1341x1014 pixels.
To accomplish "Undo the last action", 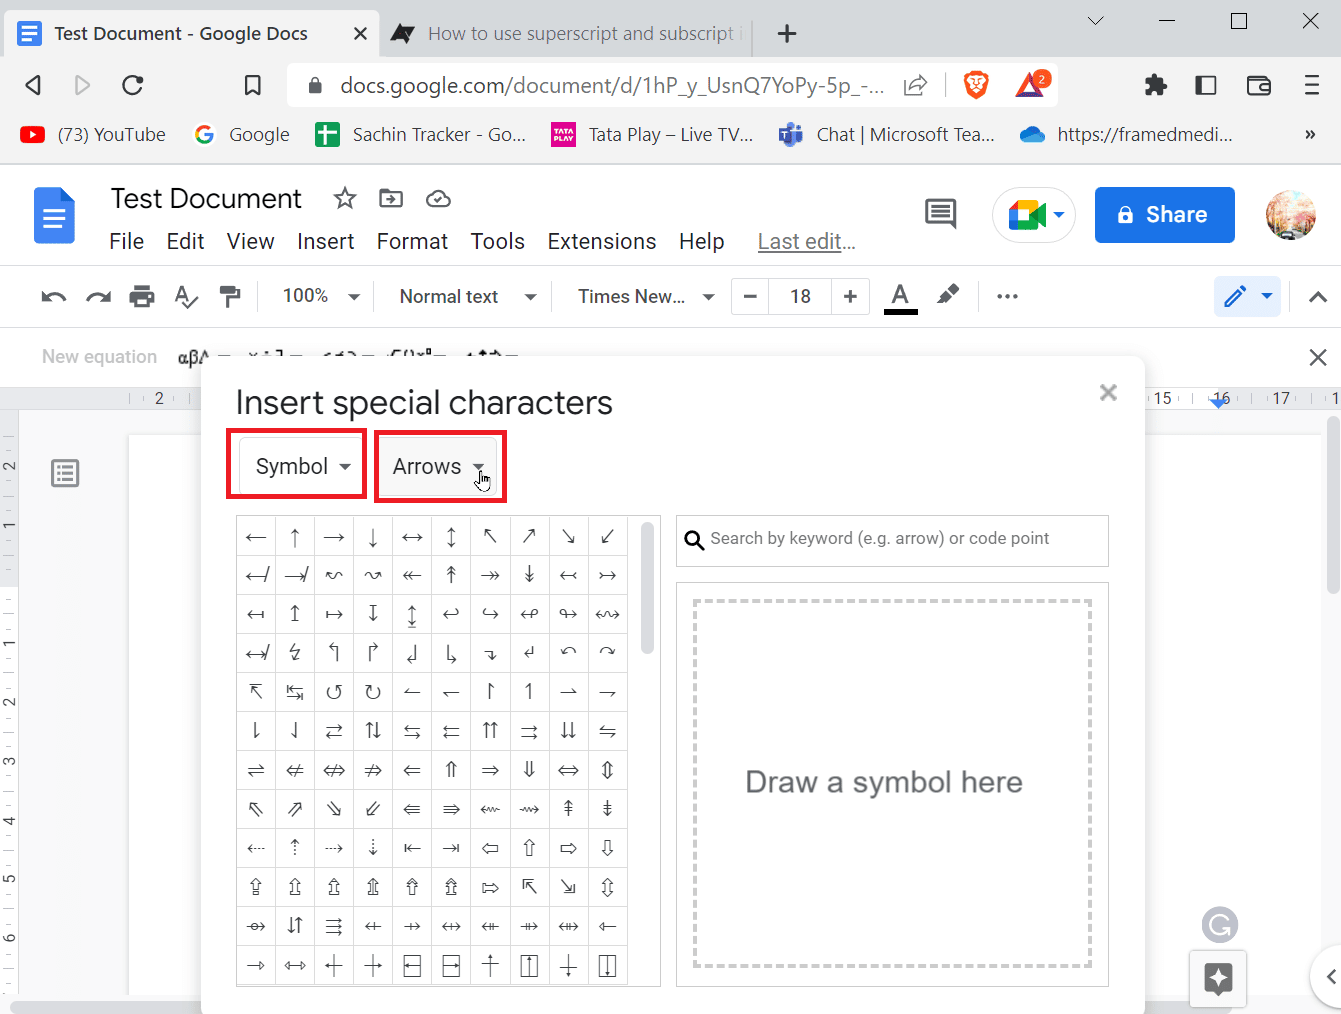I will [x=53, y=296].
